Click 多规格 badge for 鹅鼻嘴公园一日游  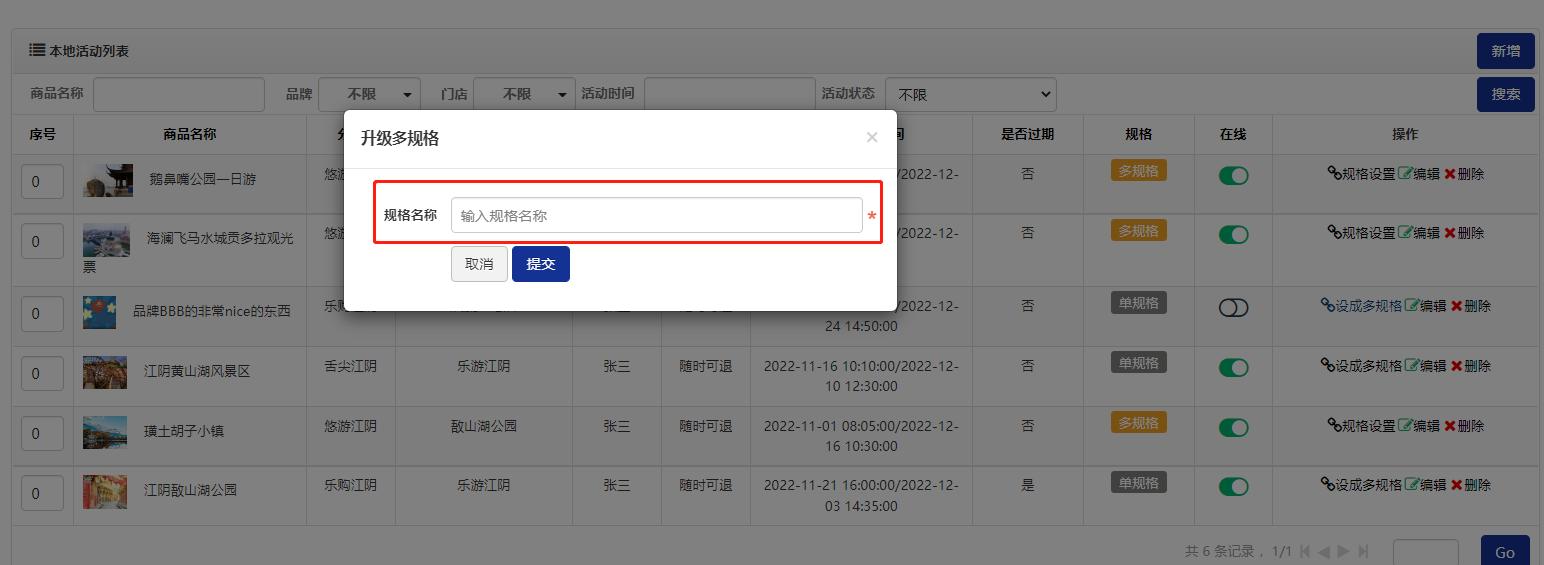tap(1139, 171)
